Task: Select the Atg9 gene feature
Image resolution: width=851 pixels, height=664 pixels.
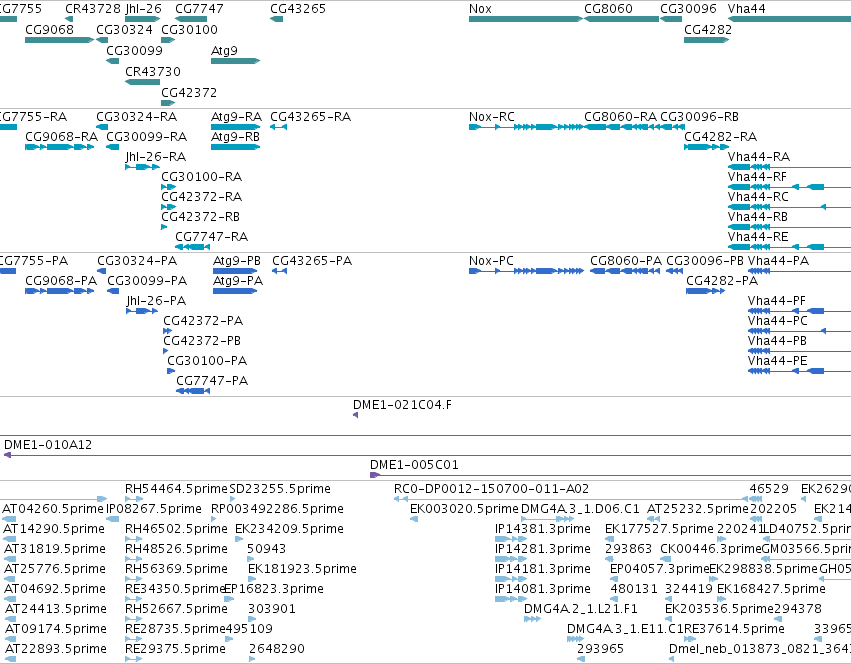Action: coord(236,61)
